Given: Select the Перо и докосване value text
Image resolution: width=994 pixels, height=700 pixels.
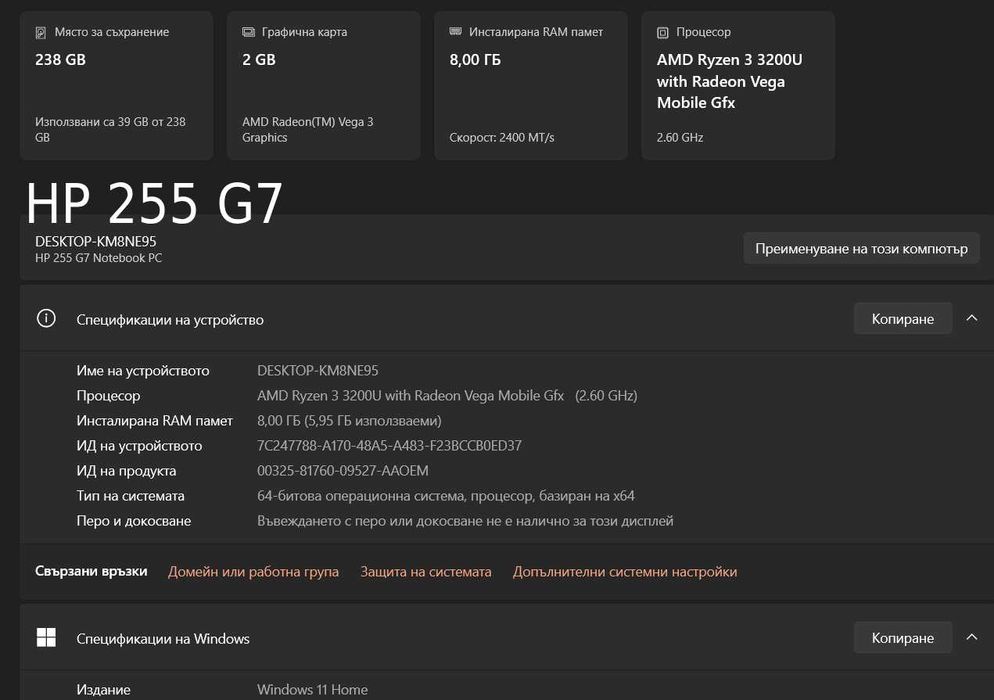Looking at the screenshot, I should (x=465, y=521).
